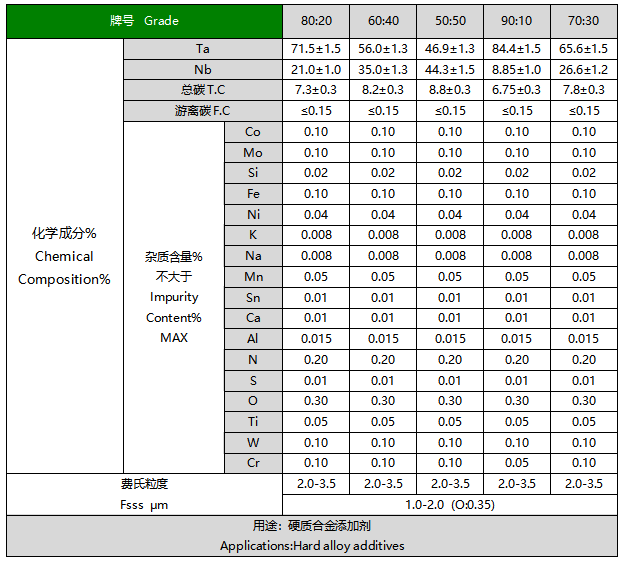The height and width of the screenshot is (563, 625).
Task: Click the 化学成分% Chemical Composition% cell
Action: point(64,256)
